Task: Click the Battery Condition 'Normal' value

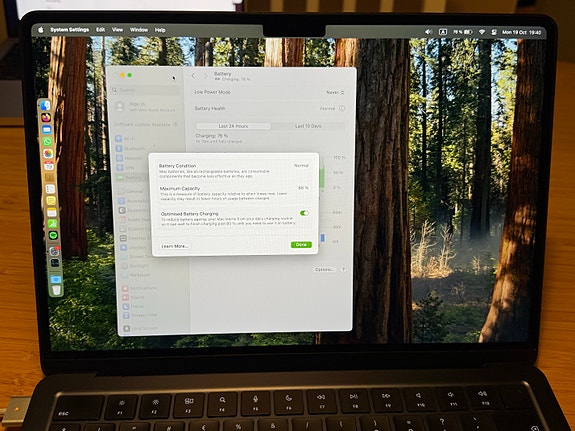Action: click(301, 166)
